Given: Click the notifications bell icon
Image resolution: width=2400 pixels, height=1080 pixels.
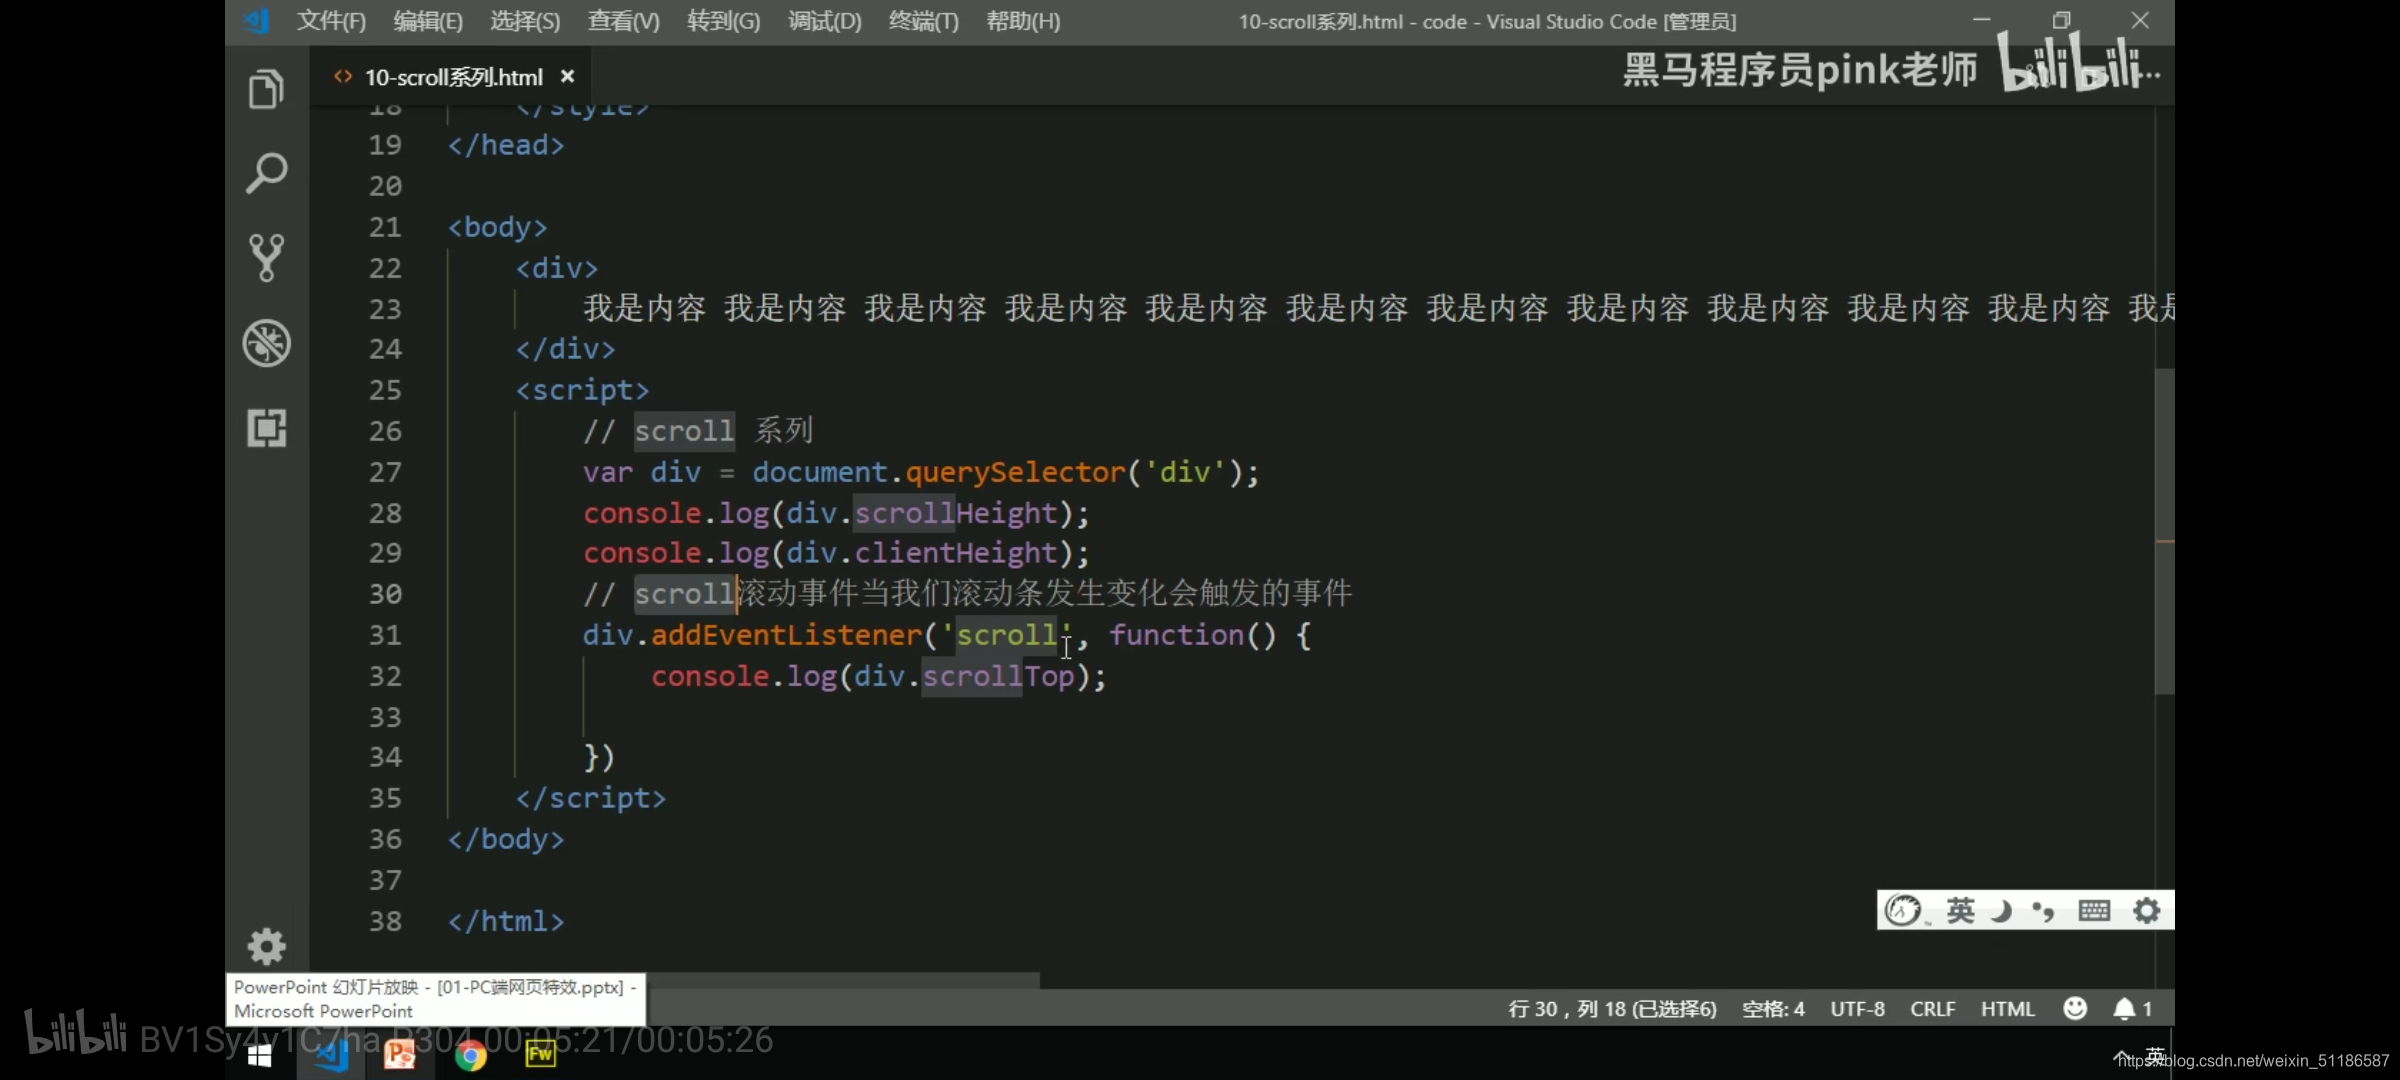Looking at the screenshot, I should tap(2124, 1009).
